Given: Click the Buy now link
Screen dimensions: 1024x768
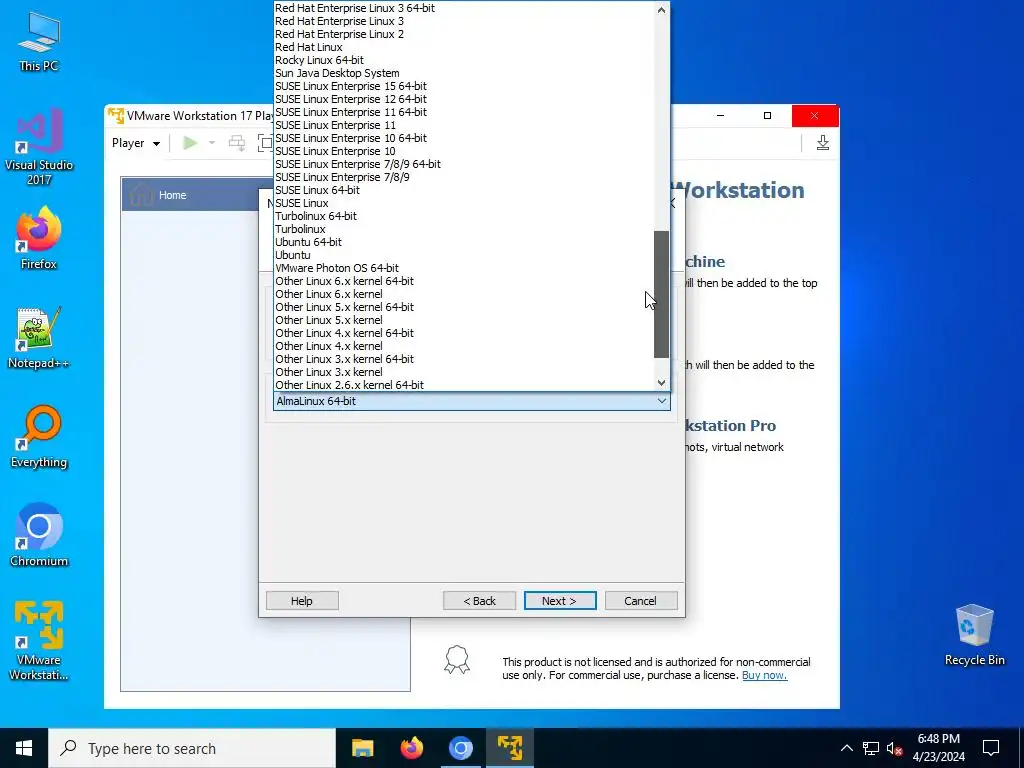Looking at the screenshot, I should 764,675.
